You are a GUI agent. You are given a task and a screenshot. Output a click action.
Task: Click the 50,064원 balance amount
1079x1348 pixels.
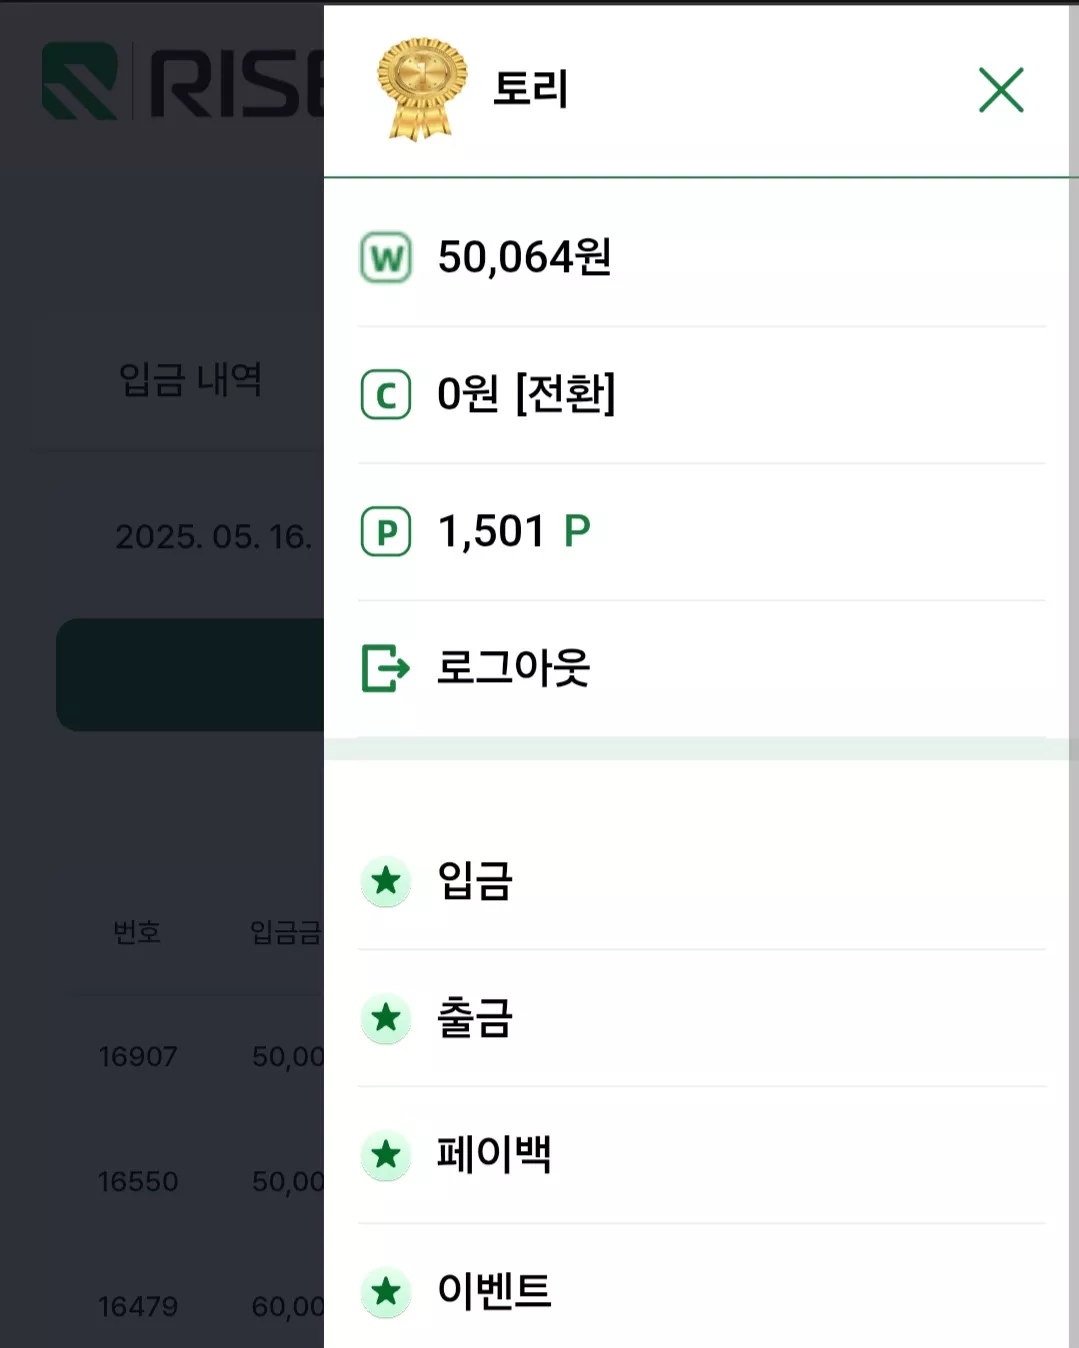click(x=525, y=257)
